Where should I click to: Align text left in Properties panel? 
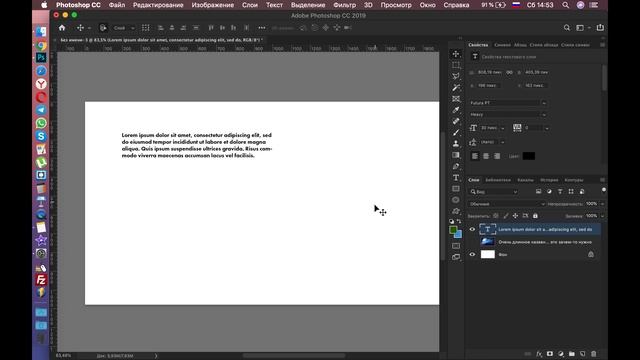coord(475,156)
